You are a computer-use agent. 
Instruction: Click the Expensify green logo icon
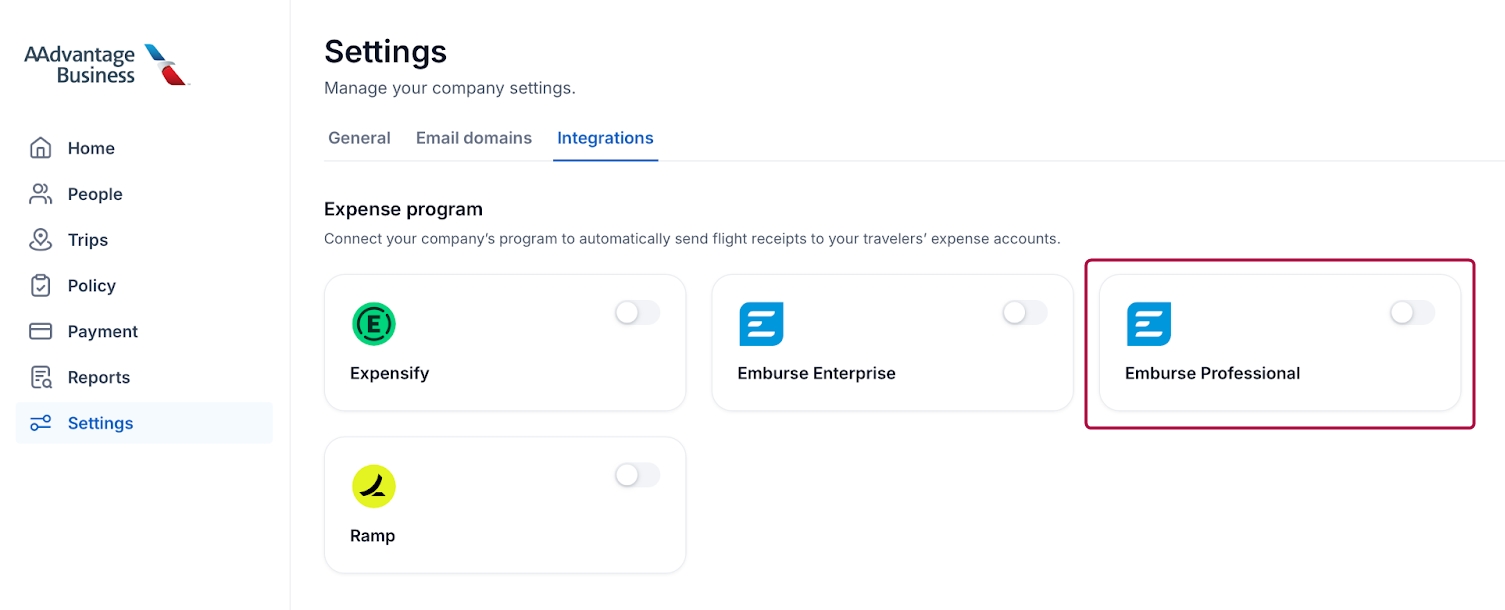(374, 324)
